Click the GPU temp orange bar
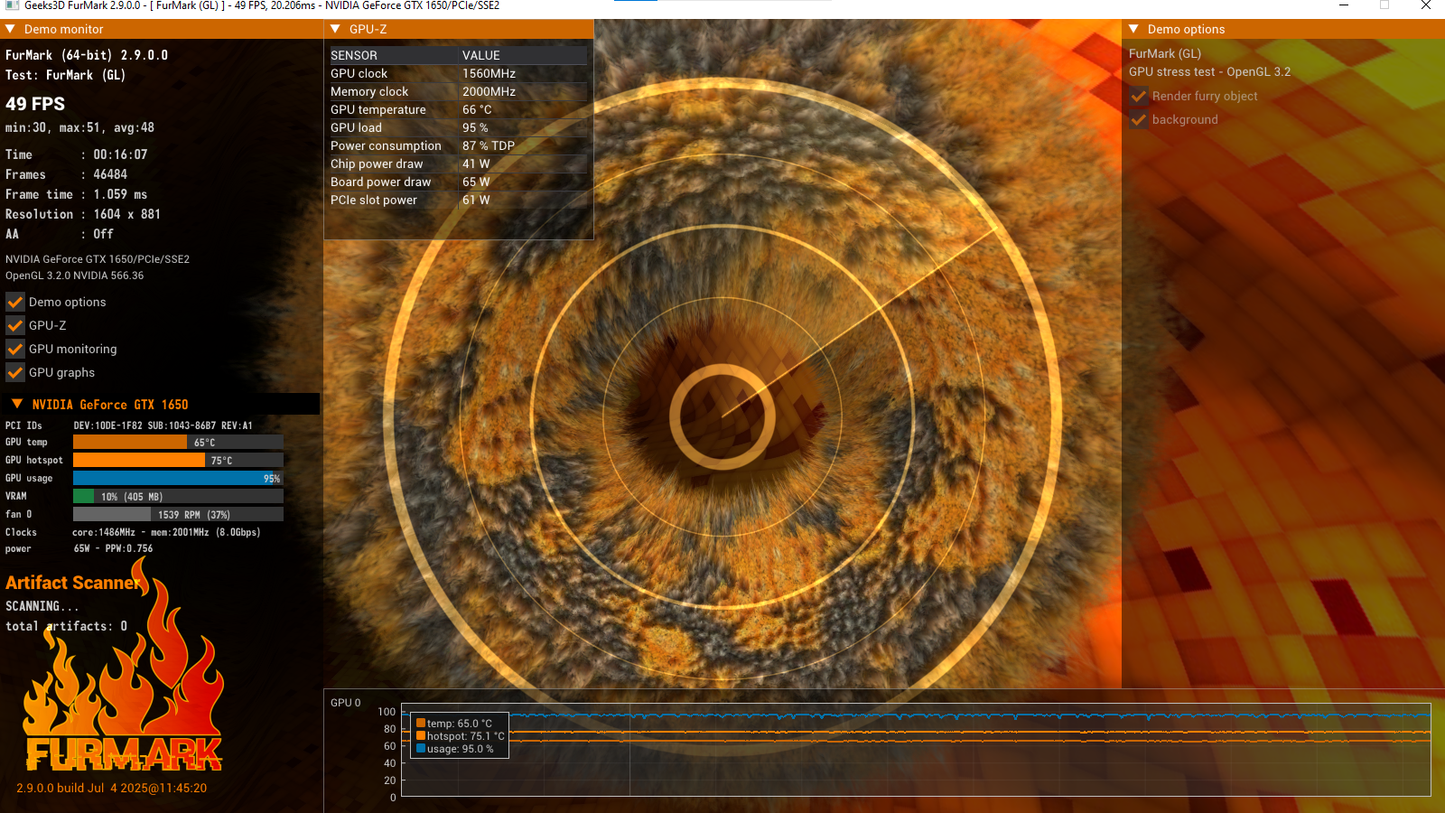 [130, 442]
